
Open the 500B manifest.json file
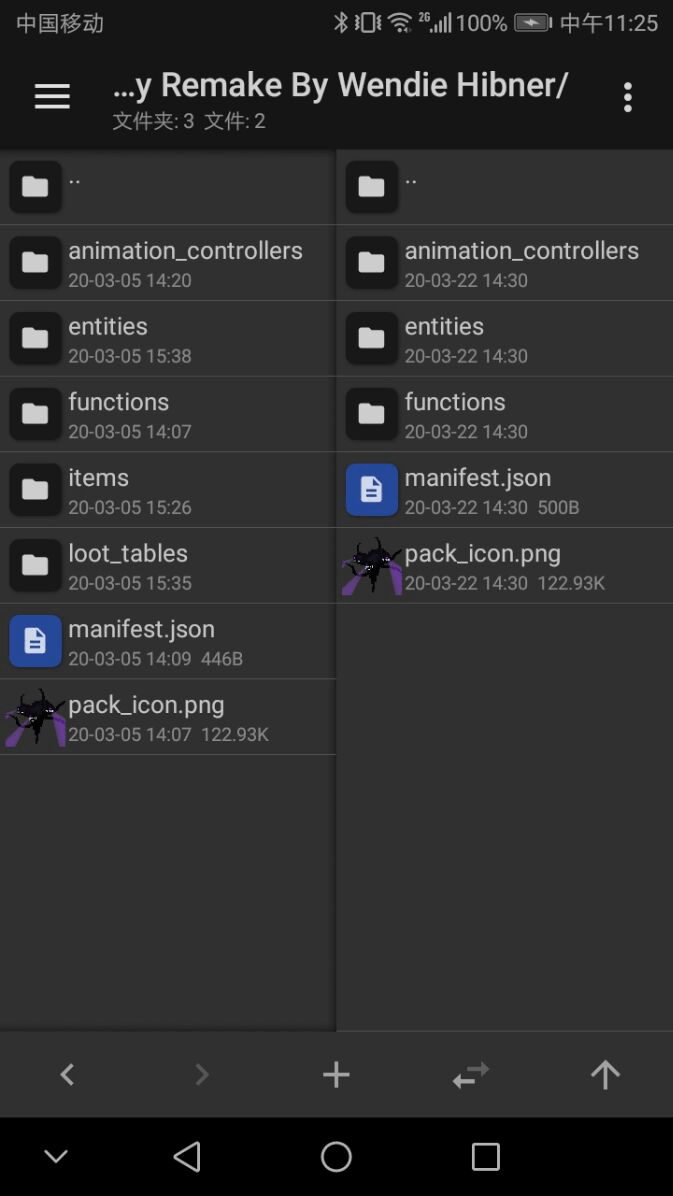(504, 490)
